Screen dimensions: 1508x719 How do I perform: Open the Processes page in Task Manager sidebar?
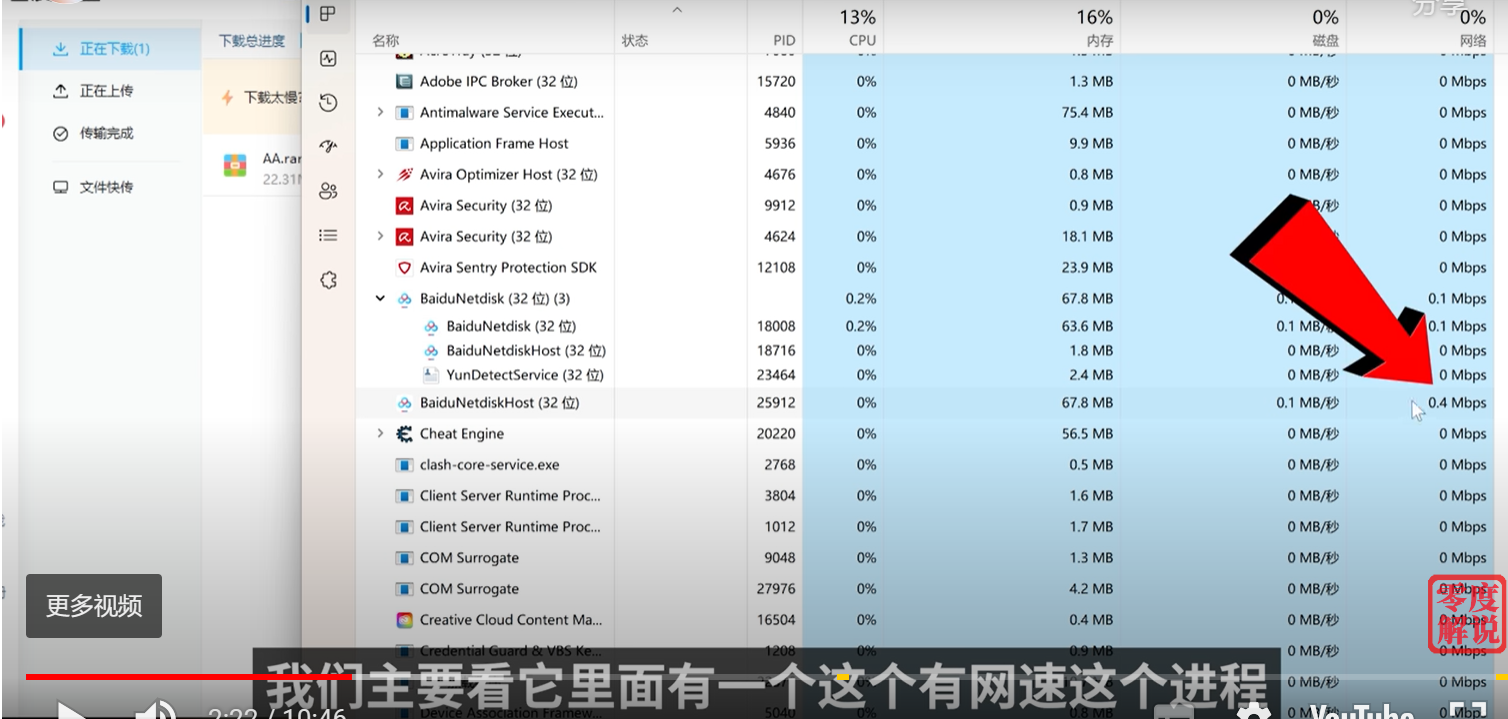(x=327, y=14)
